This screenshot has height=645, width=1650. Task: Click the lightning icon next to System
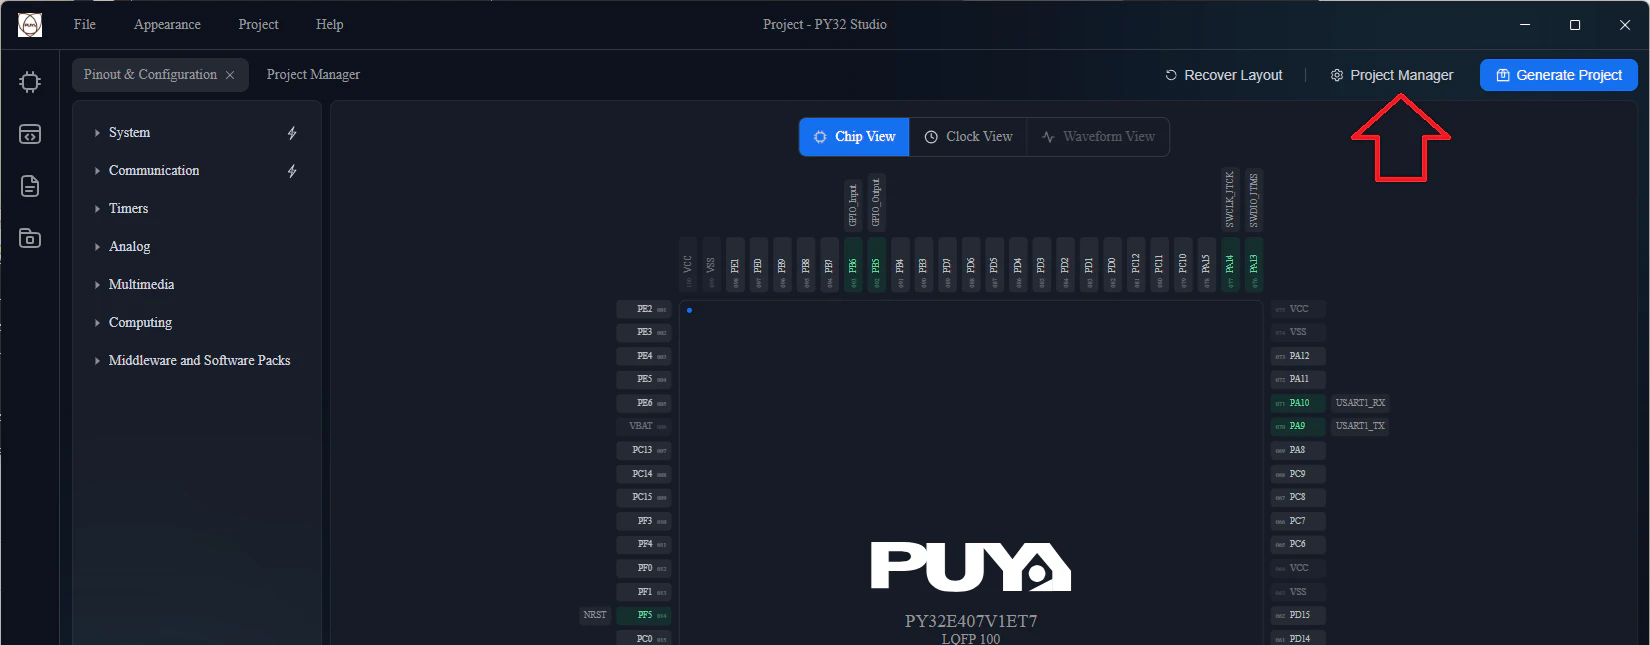click(x=292, y=133)
